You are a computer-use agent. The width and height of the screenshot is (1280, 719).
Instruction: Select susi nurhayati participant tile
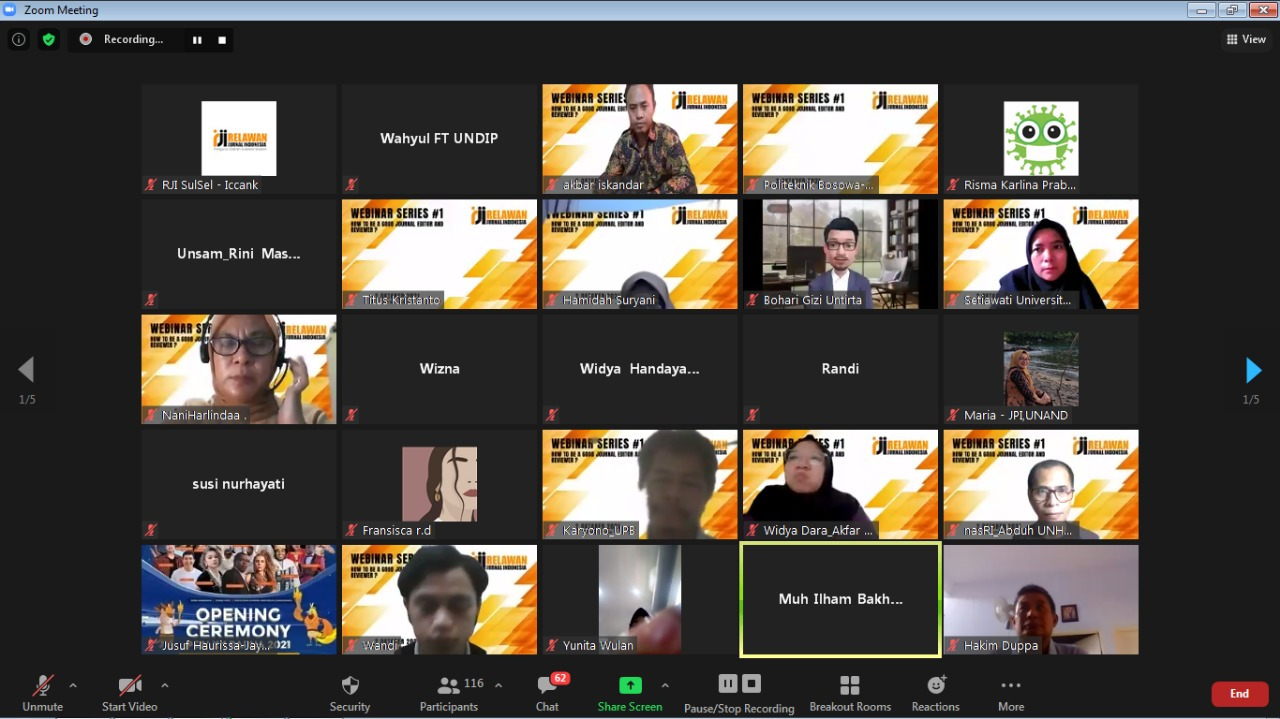tap(239, 484)
